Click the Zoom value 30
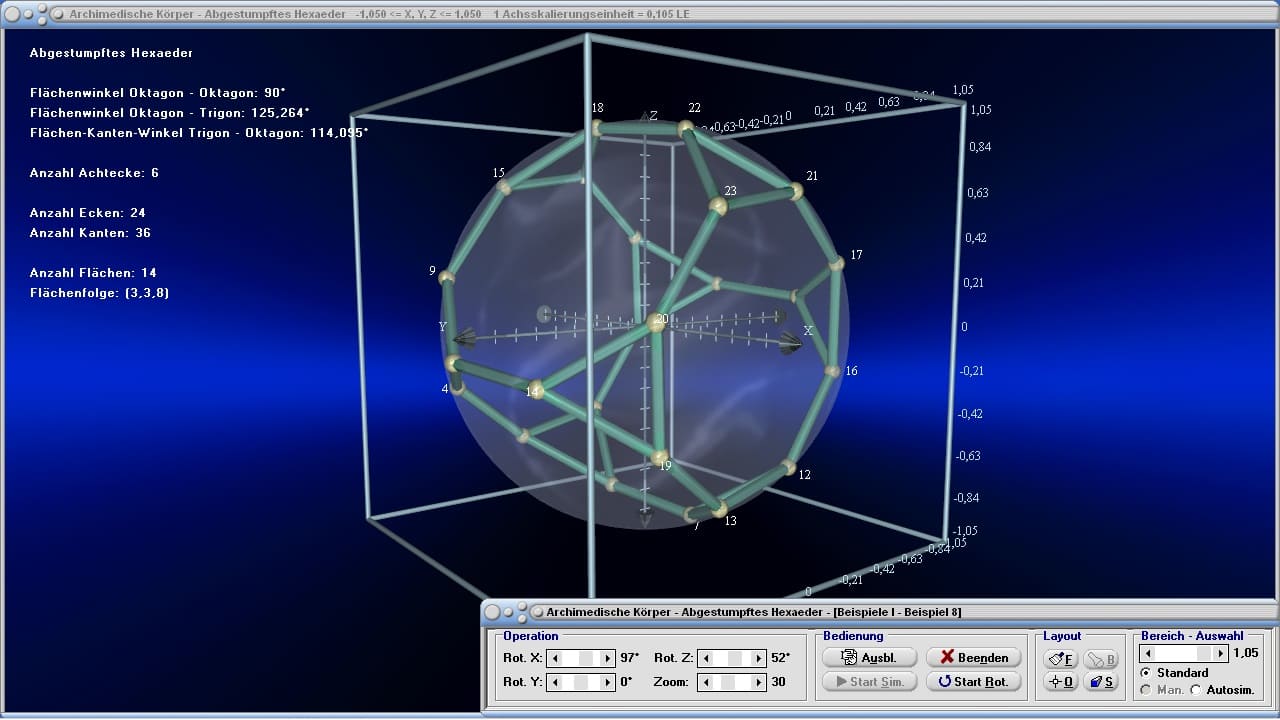The height and width of the screenshot is (720, 1280). coord(778,682)
